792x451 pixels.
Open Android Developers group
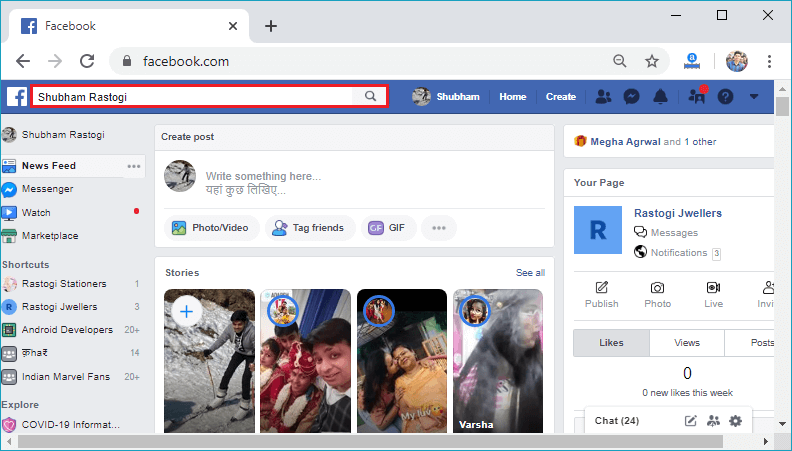click(x=58, y=330)
